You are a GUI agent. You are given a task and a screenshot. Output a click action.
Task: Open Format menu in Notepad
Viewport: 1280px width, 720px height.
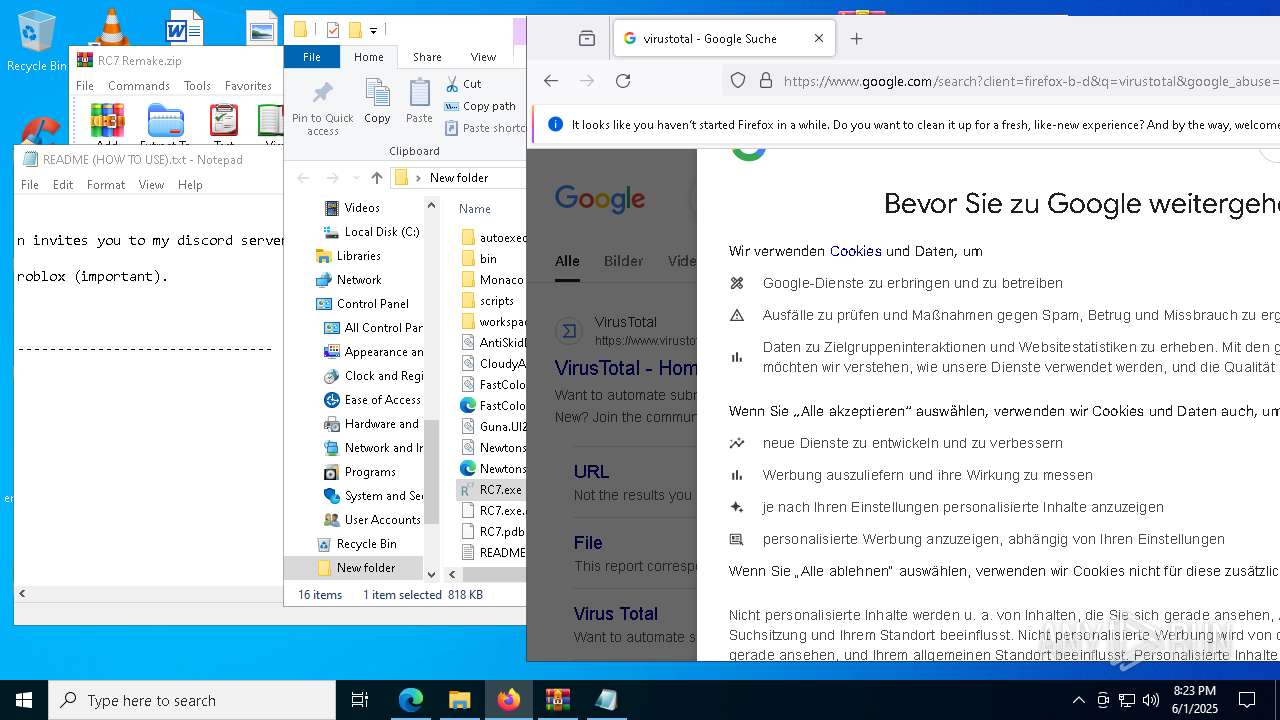(106, 185)
